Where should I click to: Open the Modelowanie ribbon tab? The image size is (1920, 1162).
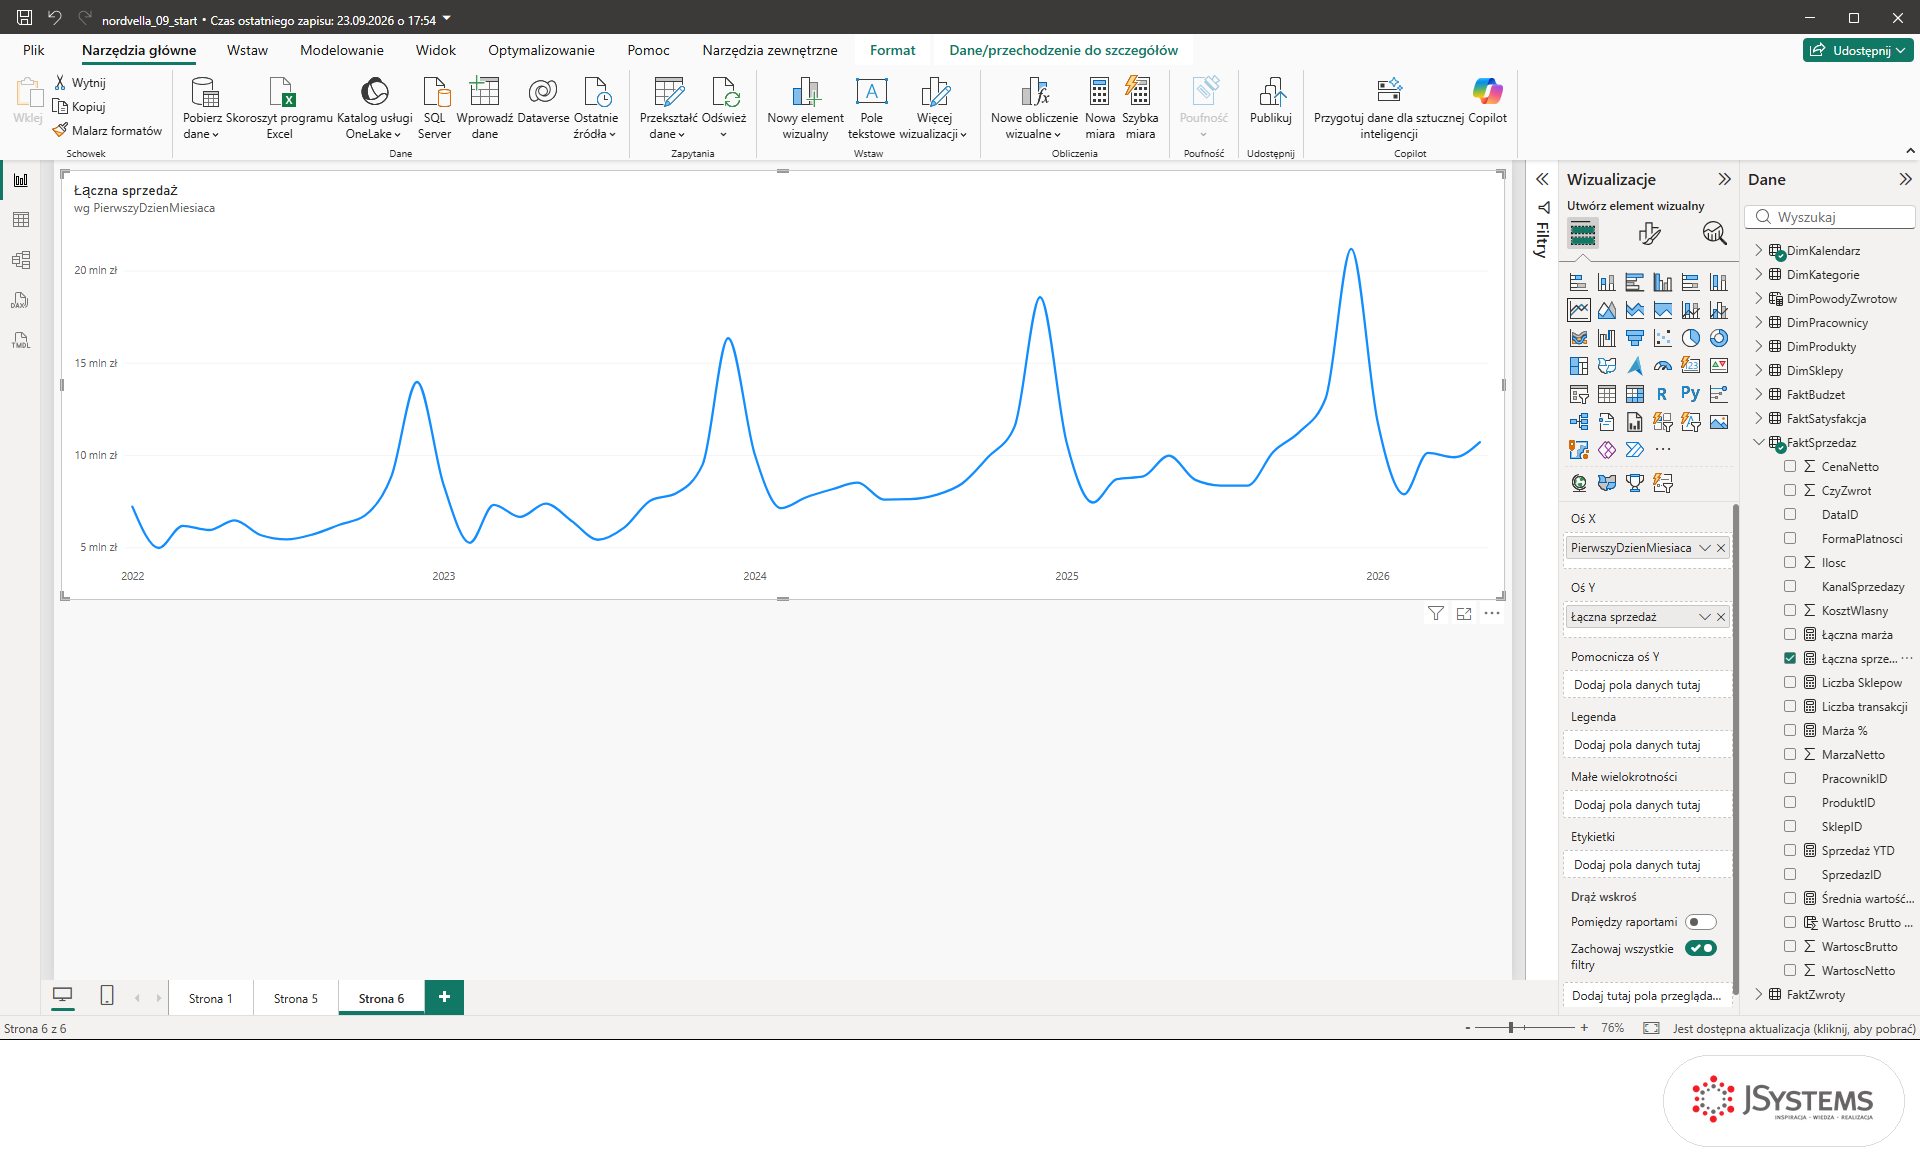click(342, 50)
